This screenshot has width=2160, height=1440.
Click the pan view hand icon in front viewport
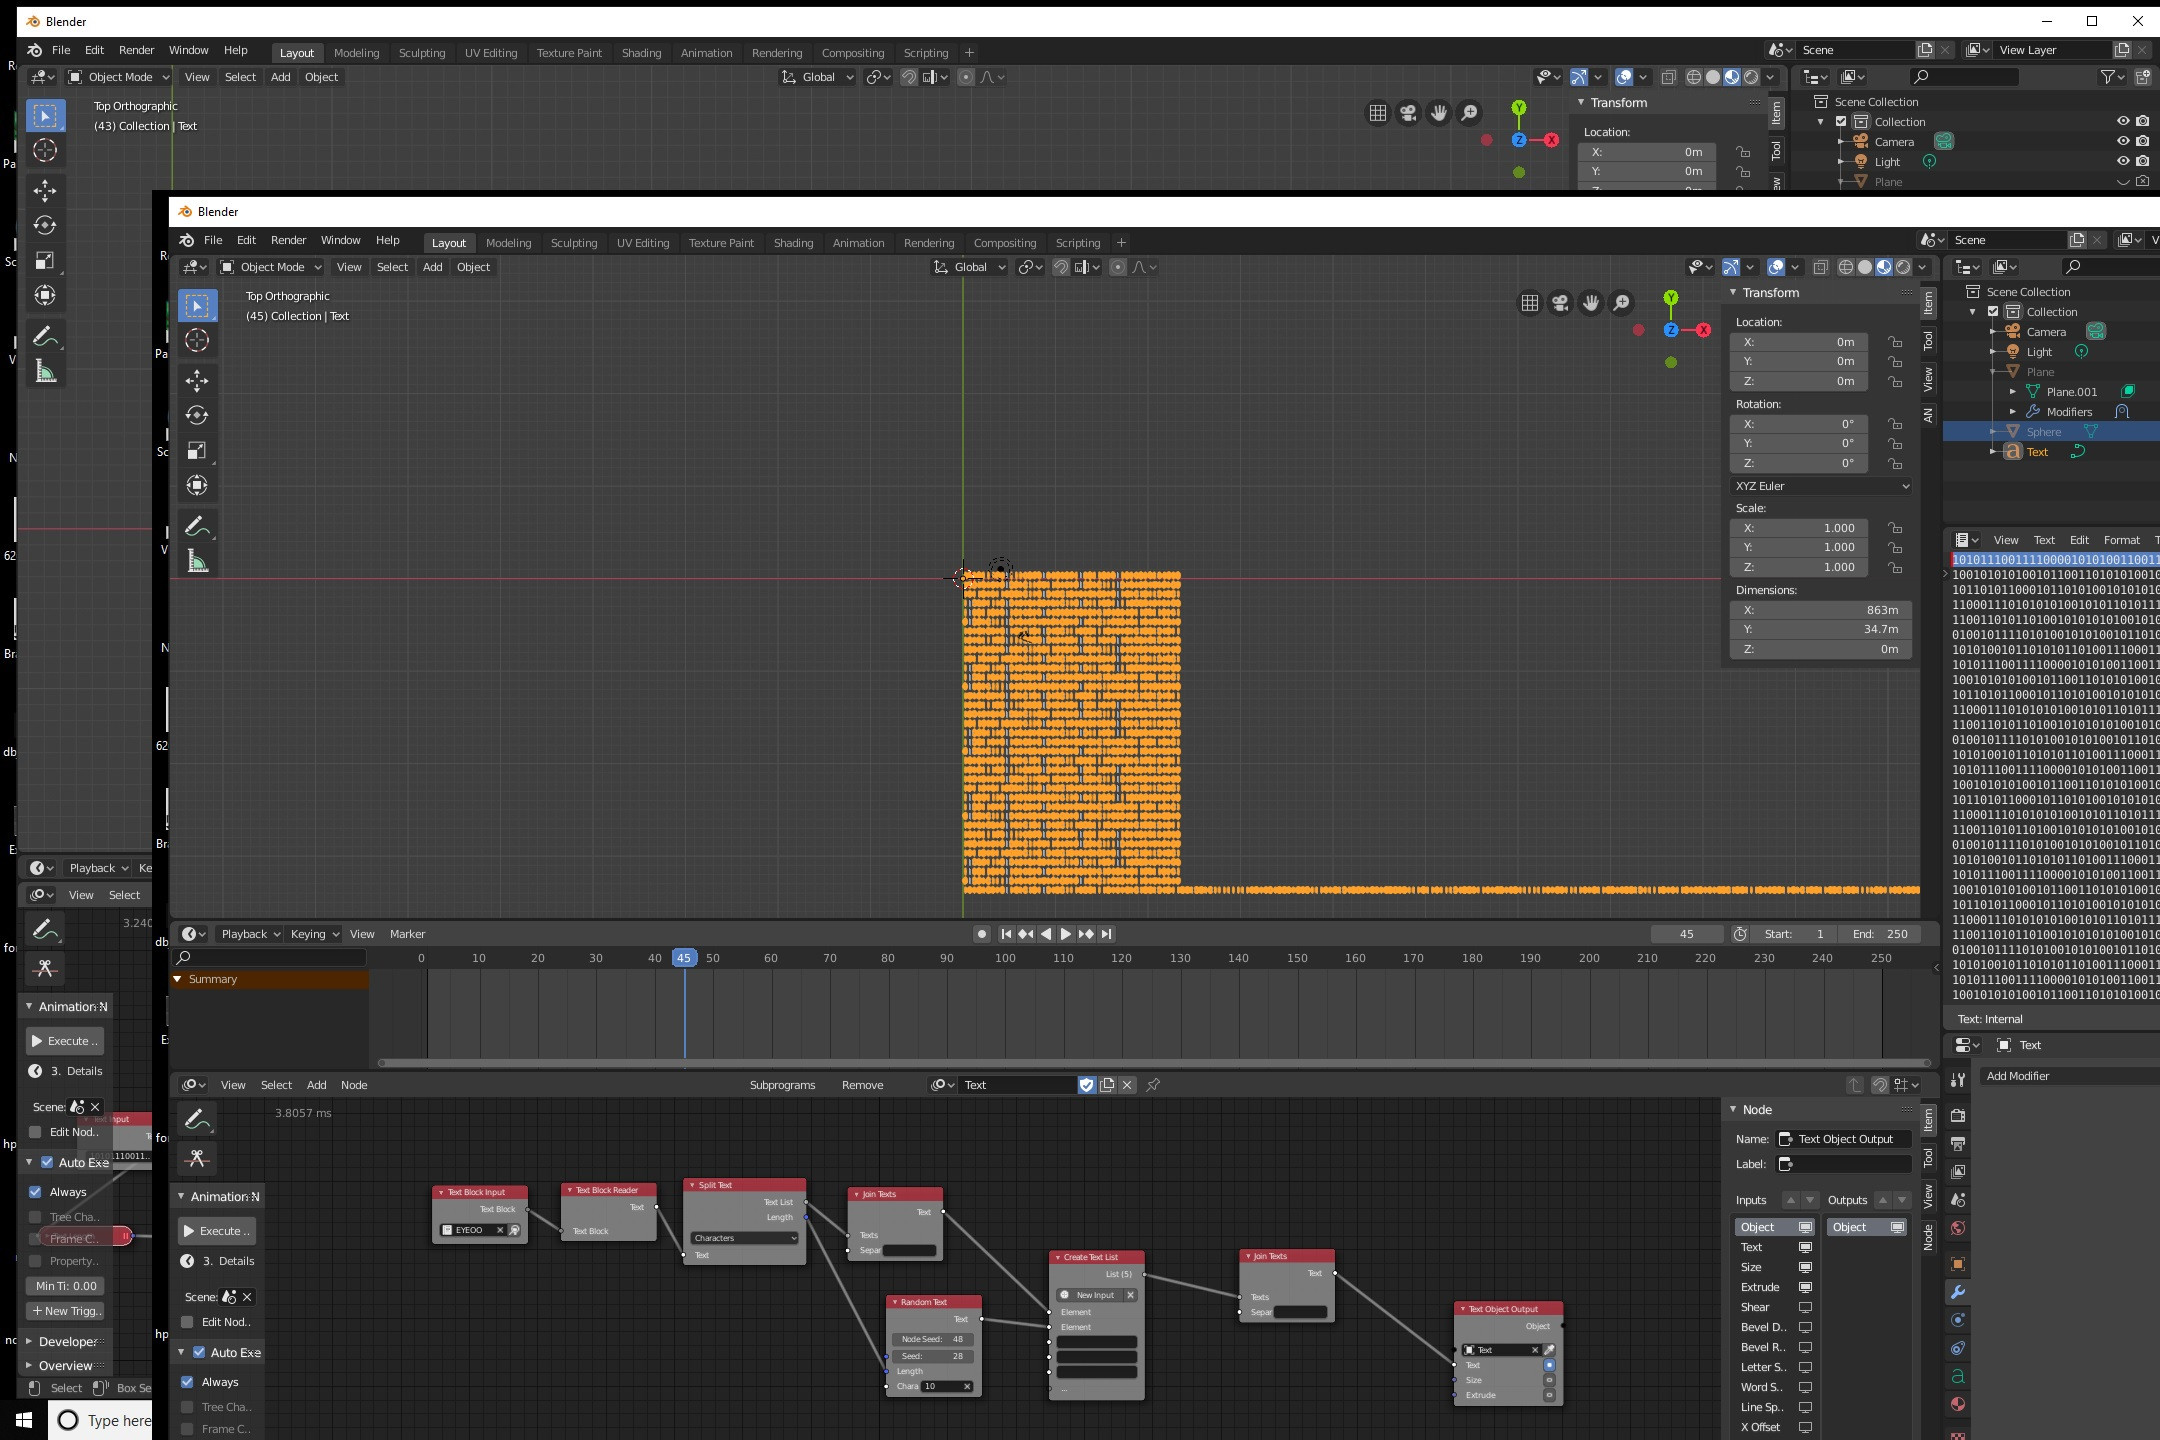[1591, 303]
